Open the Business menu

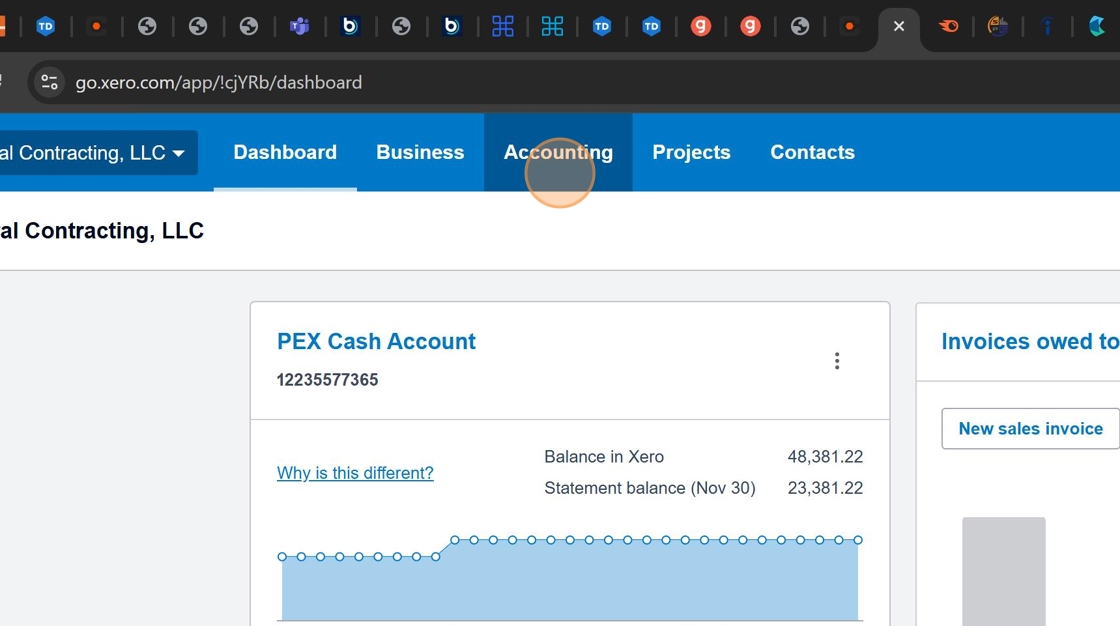[x=420, y=152]
